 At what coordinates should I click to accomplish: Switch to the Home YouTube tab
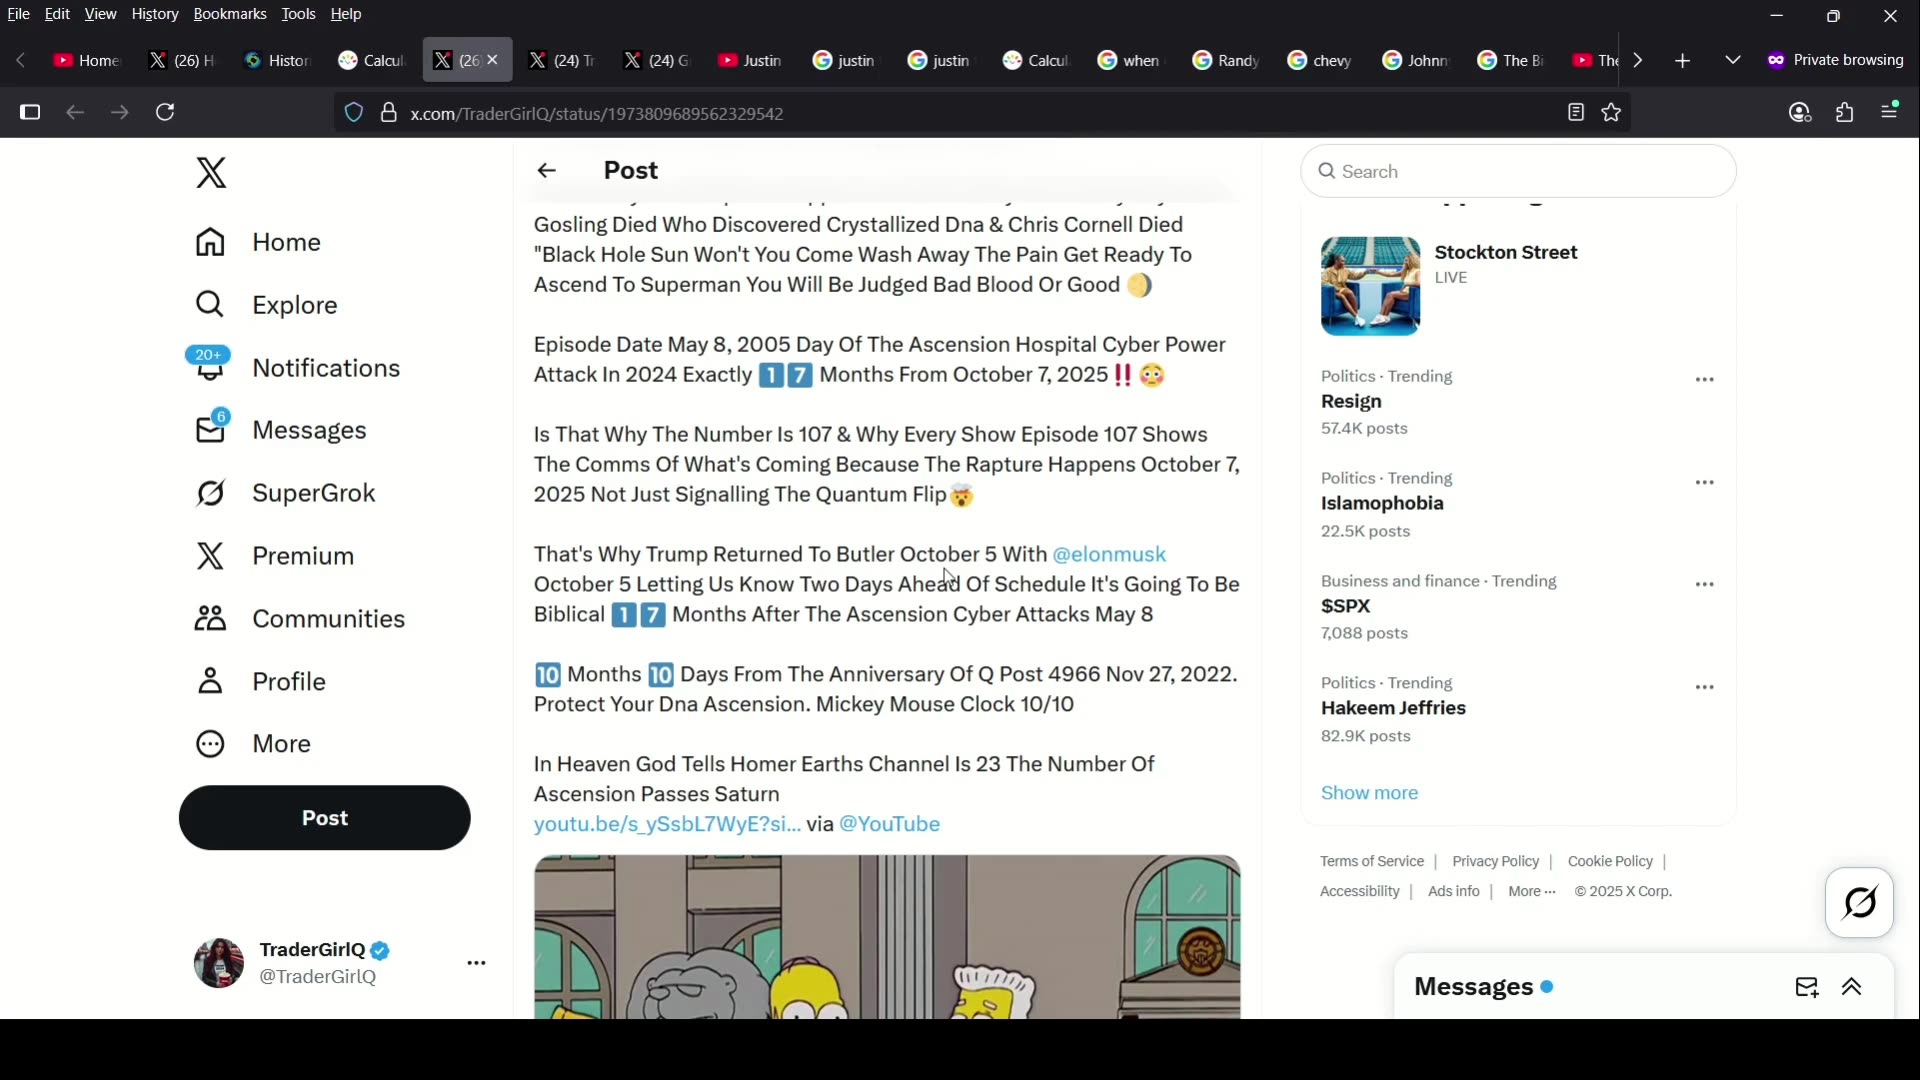(x=87, y=61)
